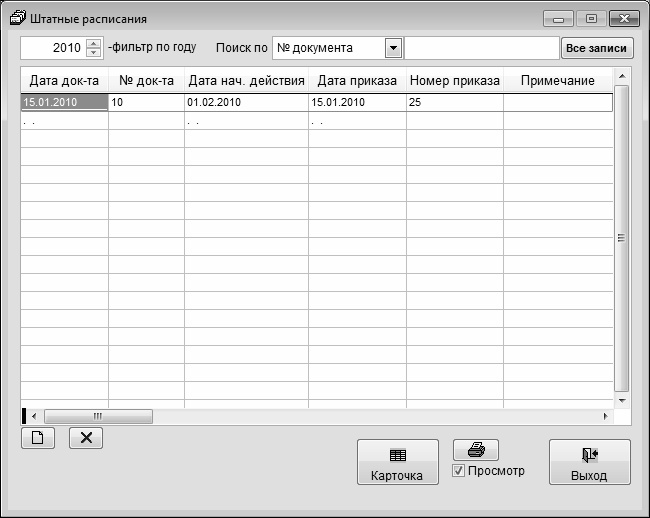650x518 pixels.
Task: Expand the Поиск по search field dropdown
Action: coord(393,48)
